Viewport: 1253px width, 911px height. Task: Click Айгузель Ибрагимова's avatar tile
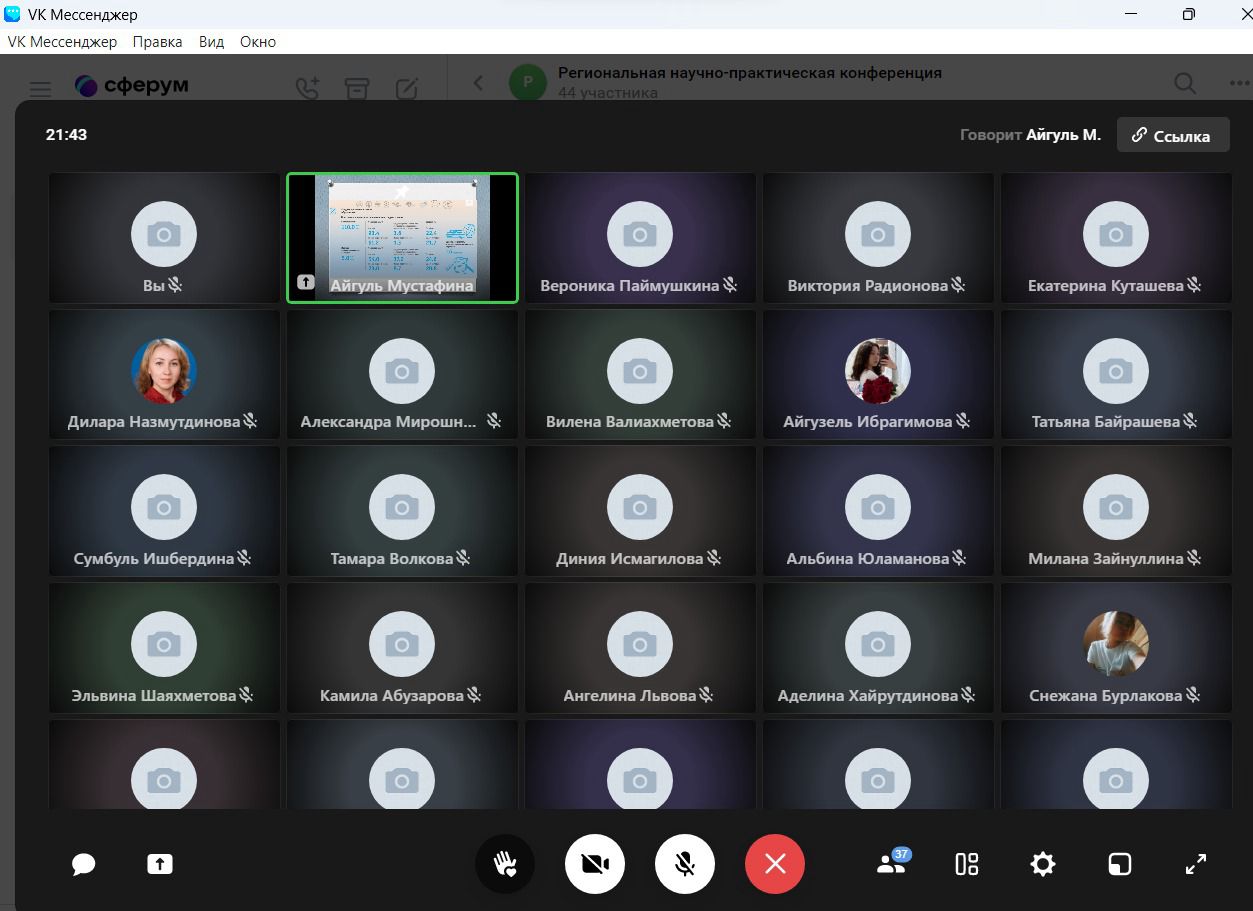[878, 373]
